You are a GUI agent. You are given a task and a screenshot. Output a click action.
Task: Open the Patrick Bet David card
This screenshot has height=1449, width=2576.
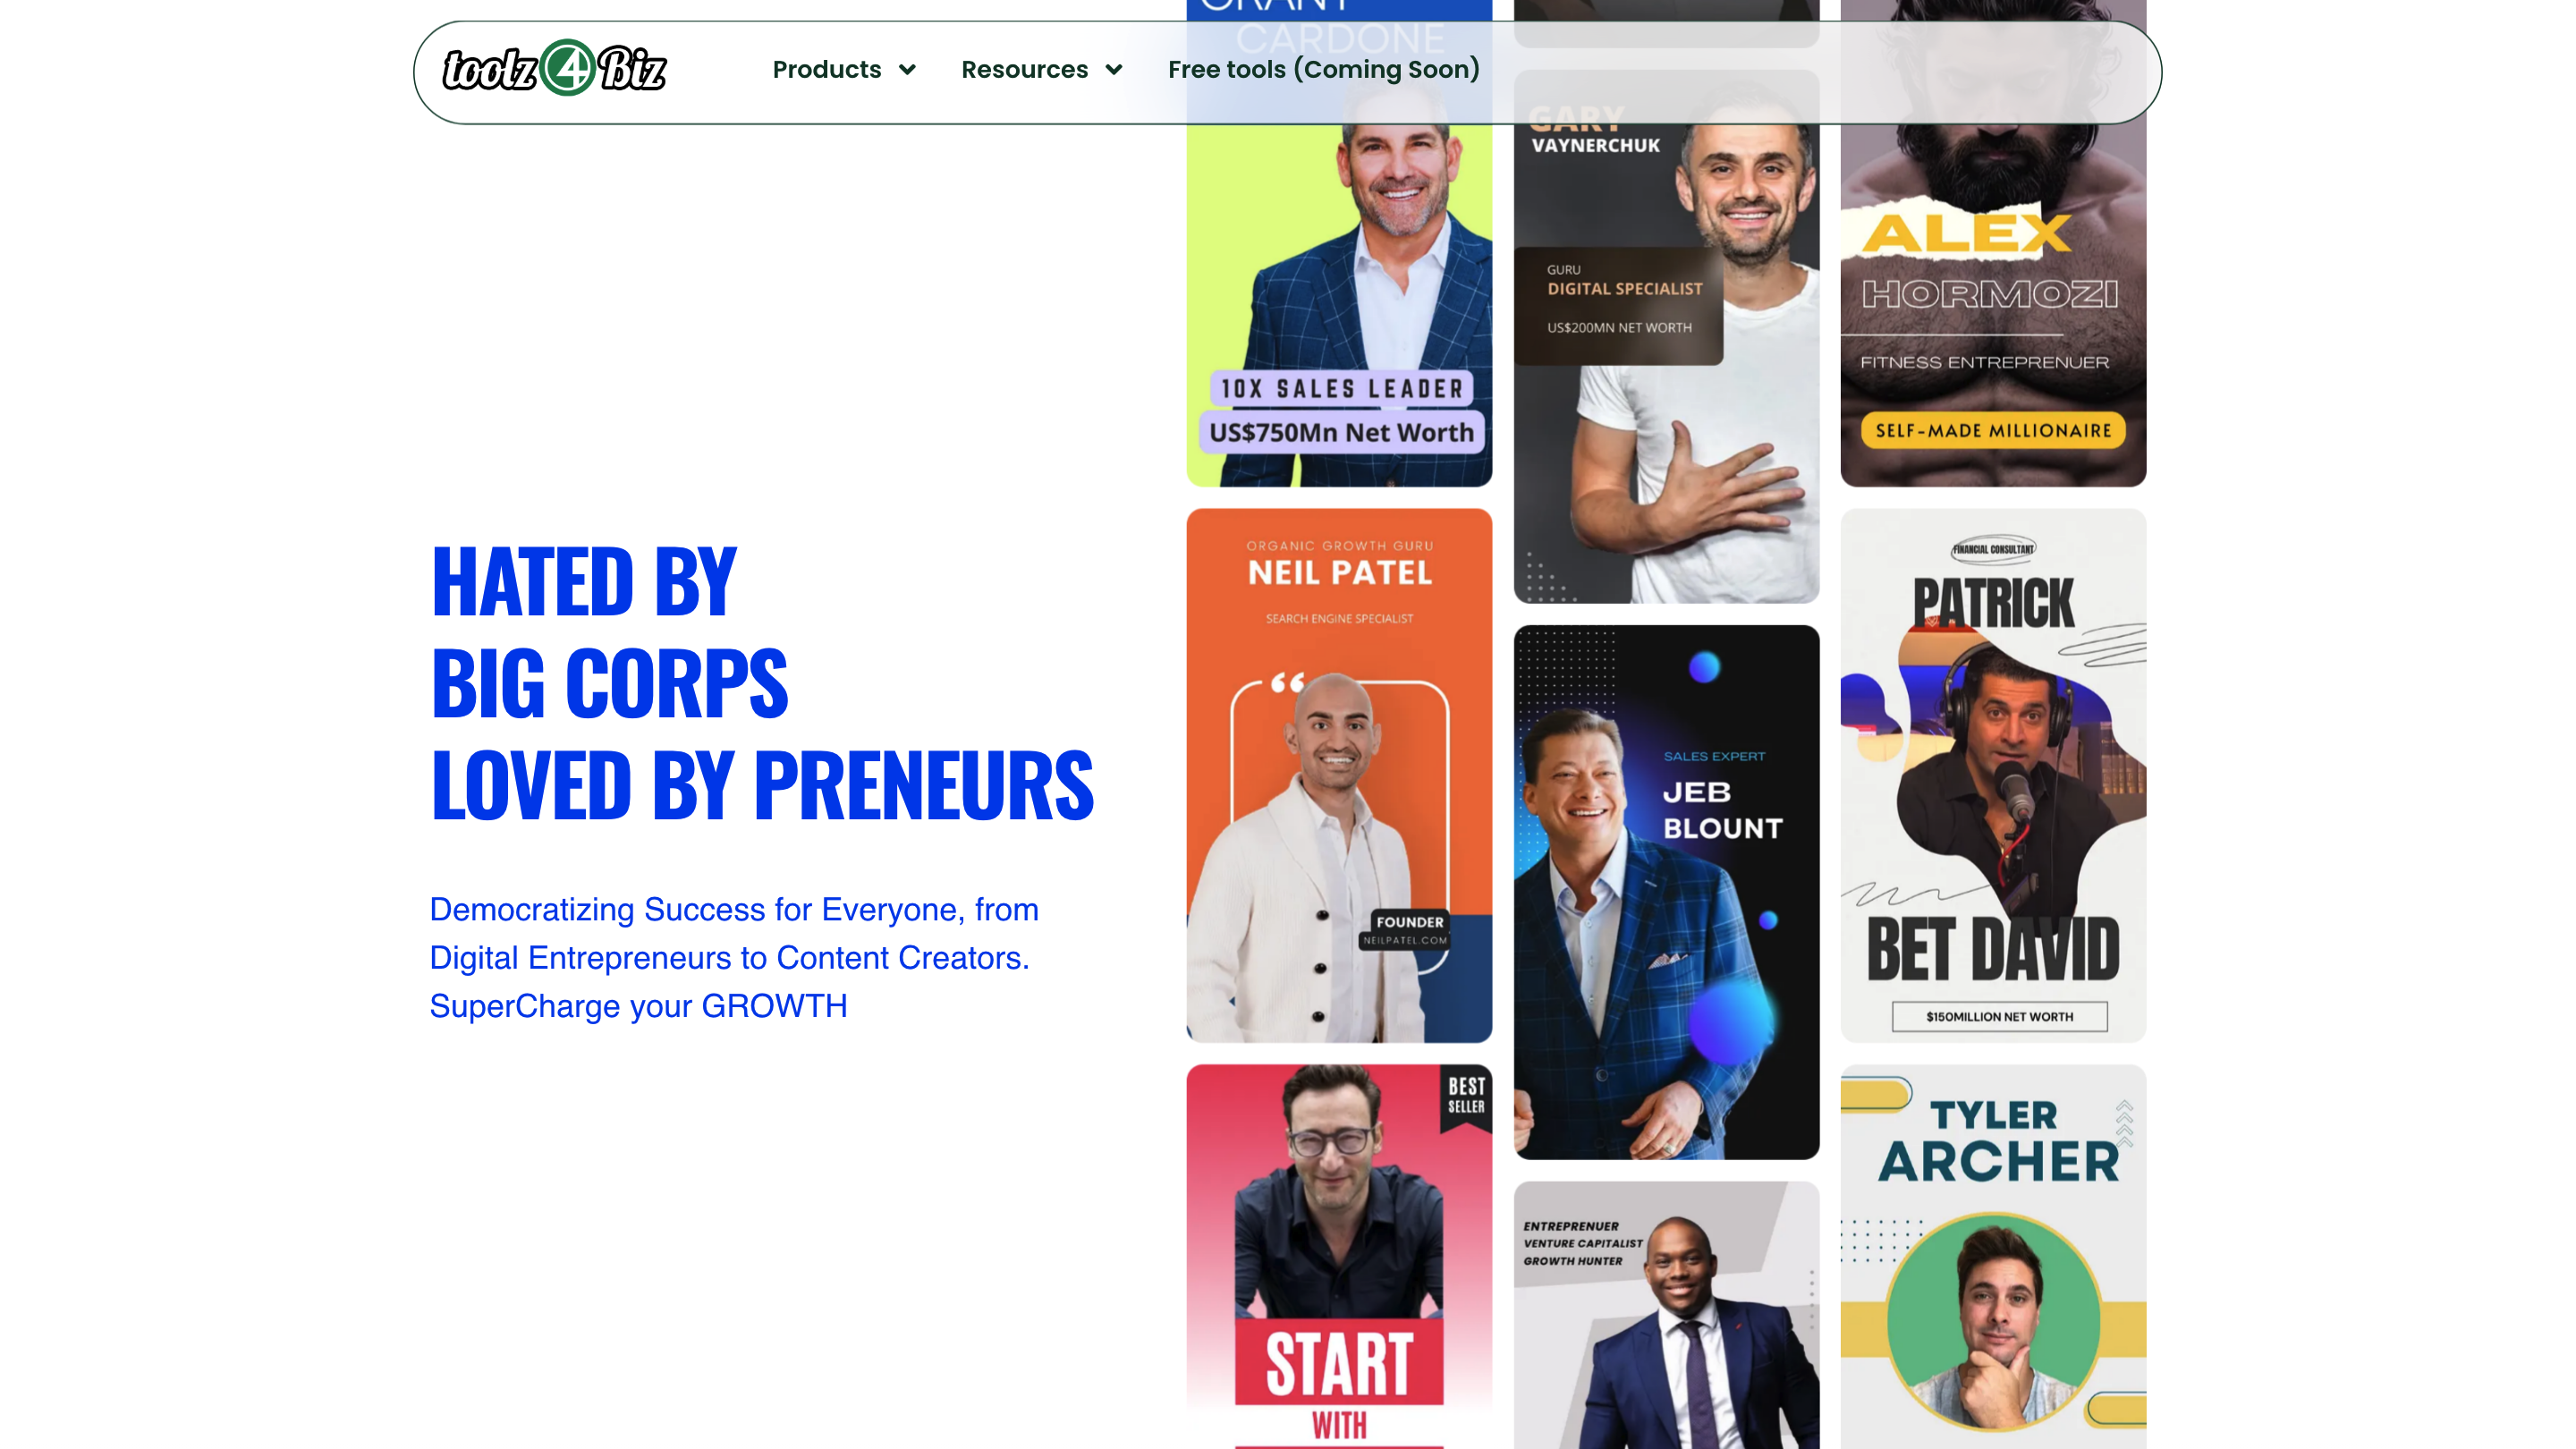(x=1993, y=775)
